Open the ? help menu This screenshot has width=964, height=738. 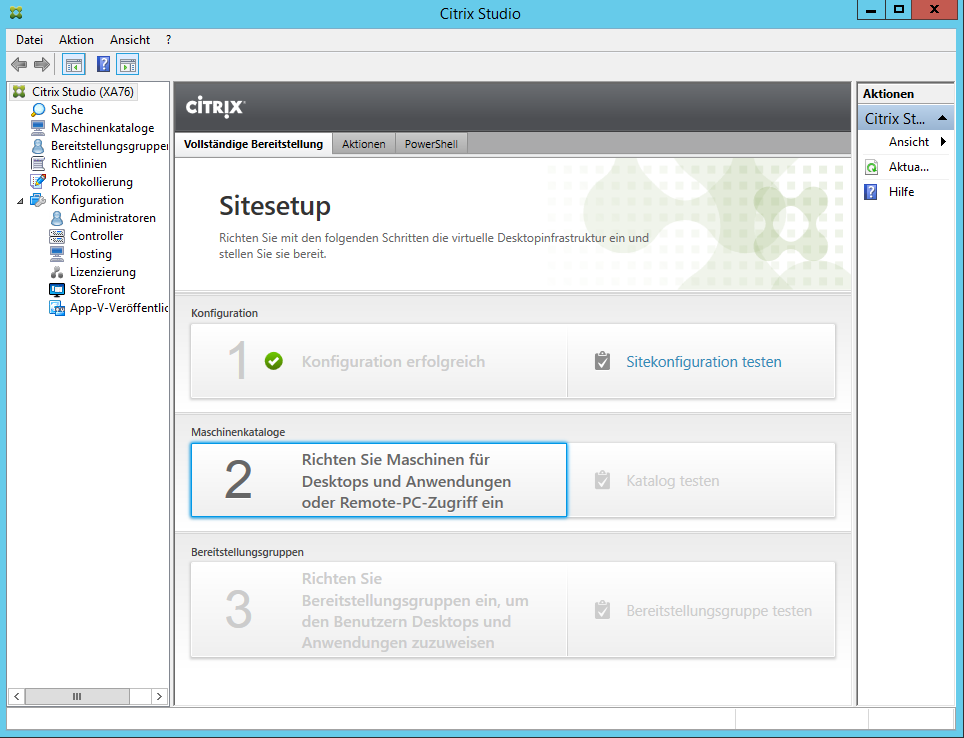click(x=168, y=40)
